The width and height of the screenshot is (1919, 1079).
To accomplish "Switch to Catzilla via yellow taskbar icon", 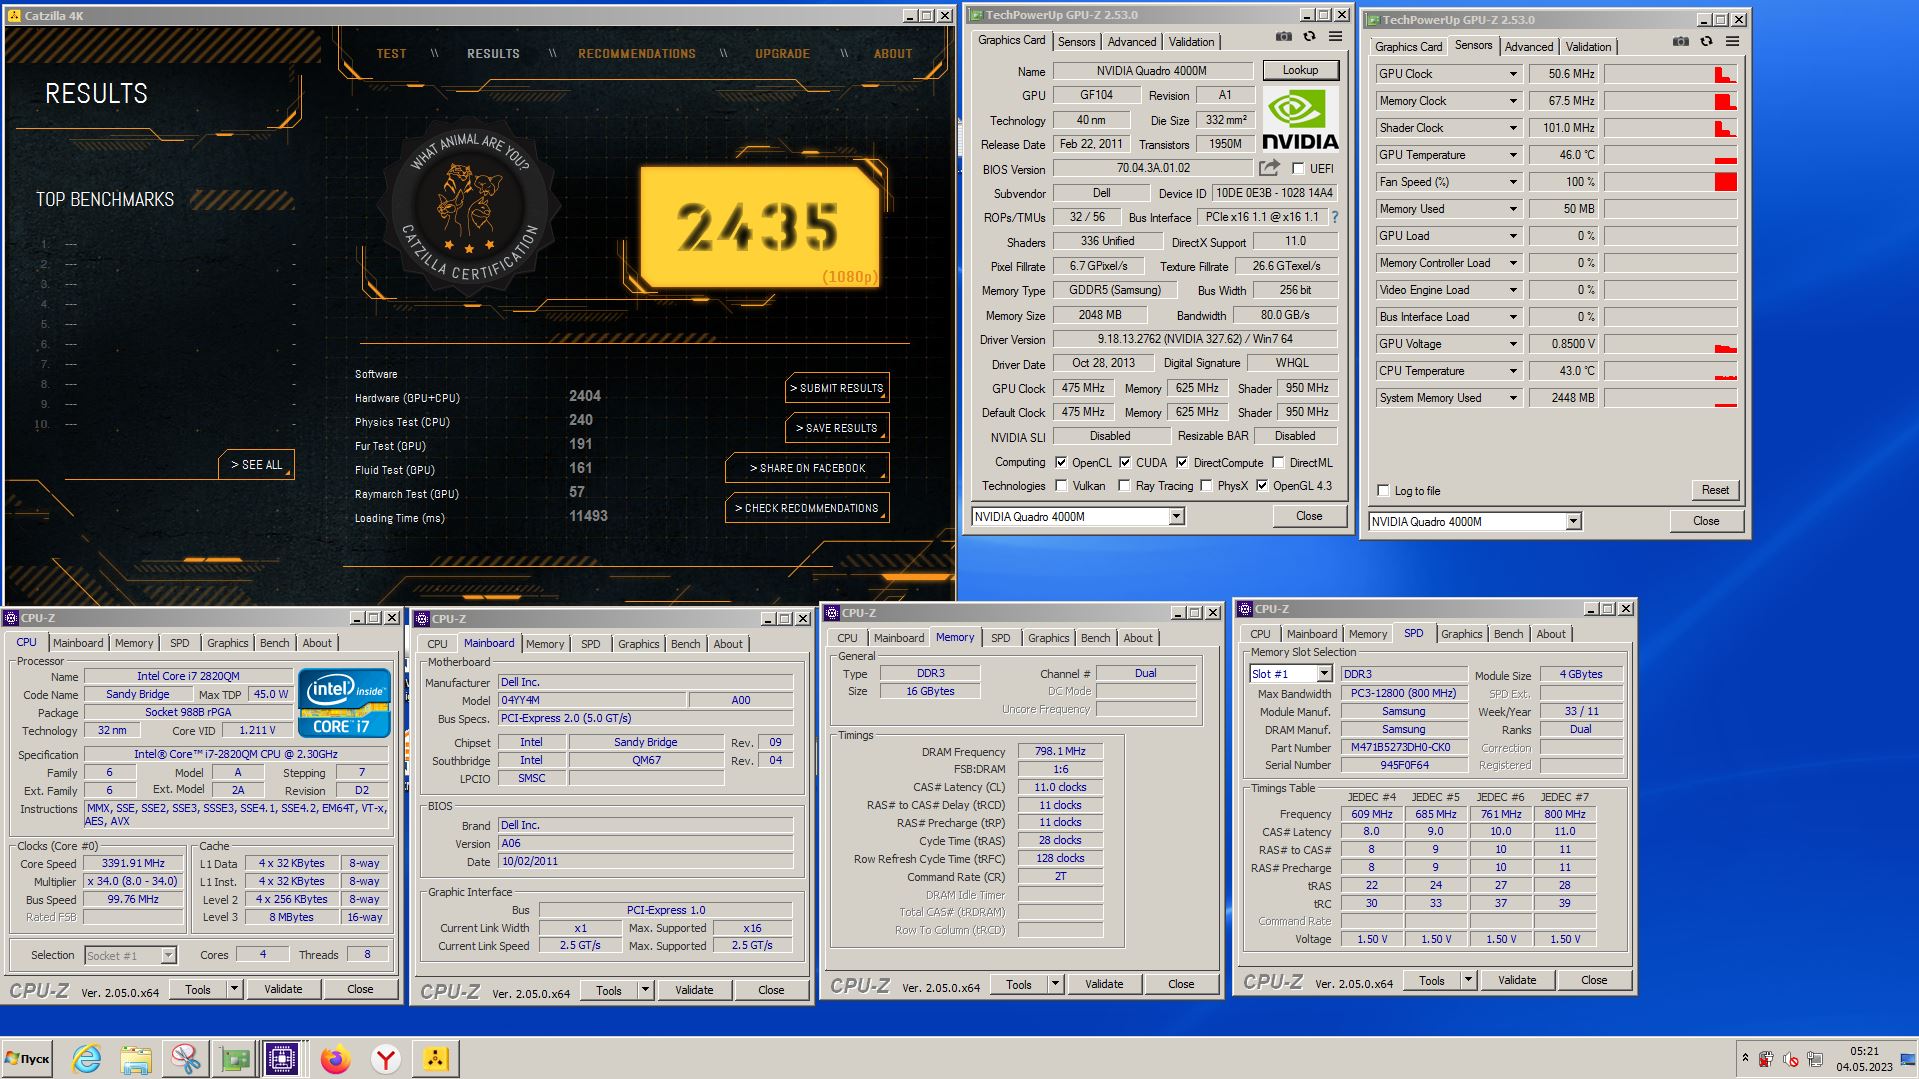I will (436, 1058).
